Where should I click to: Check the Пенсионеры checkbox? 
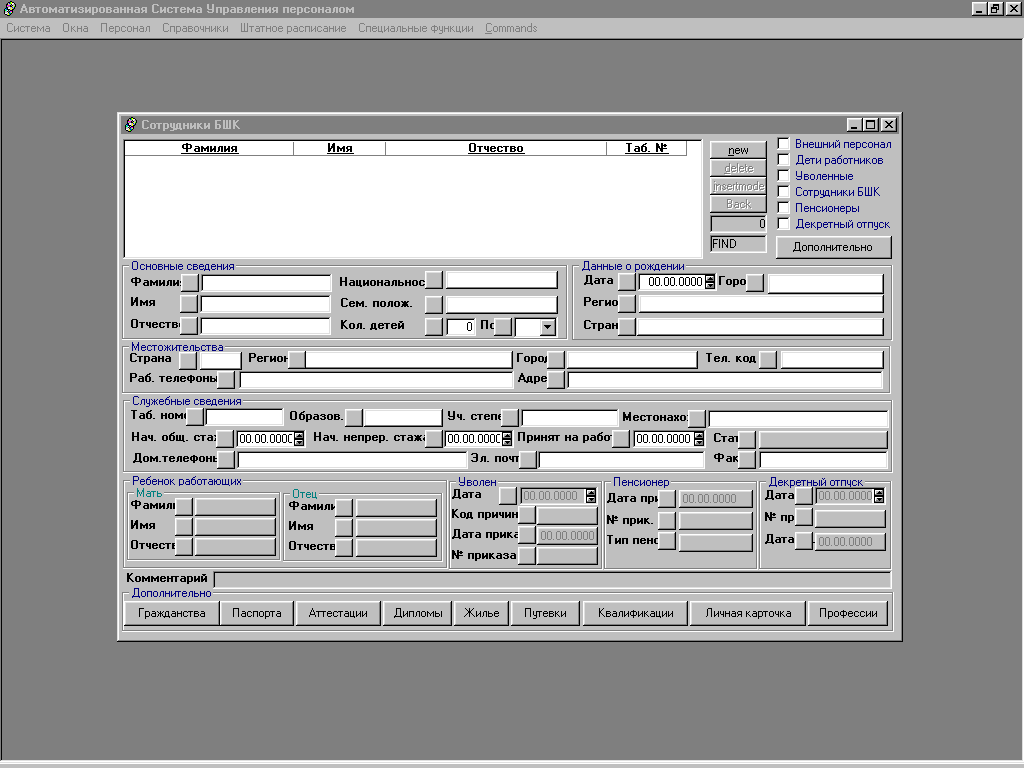(x=783, y=208)
